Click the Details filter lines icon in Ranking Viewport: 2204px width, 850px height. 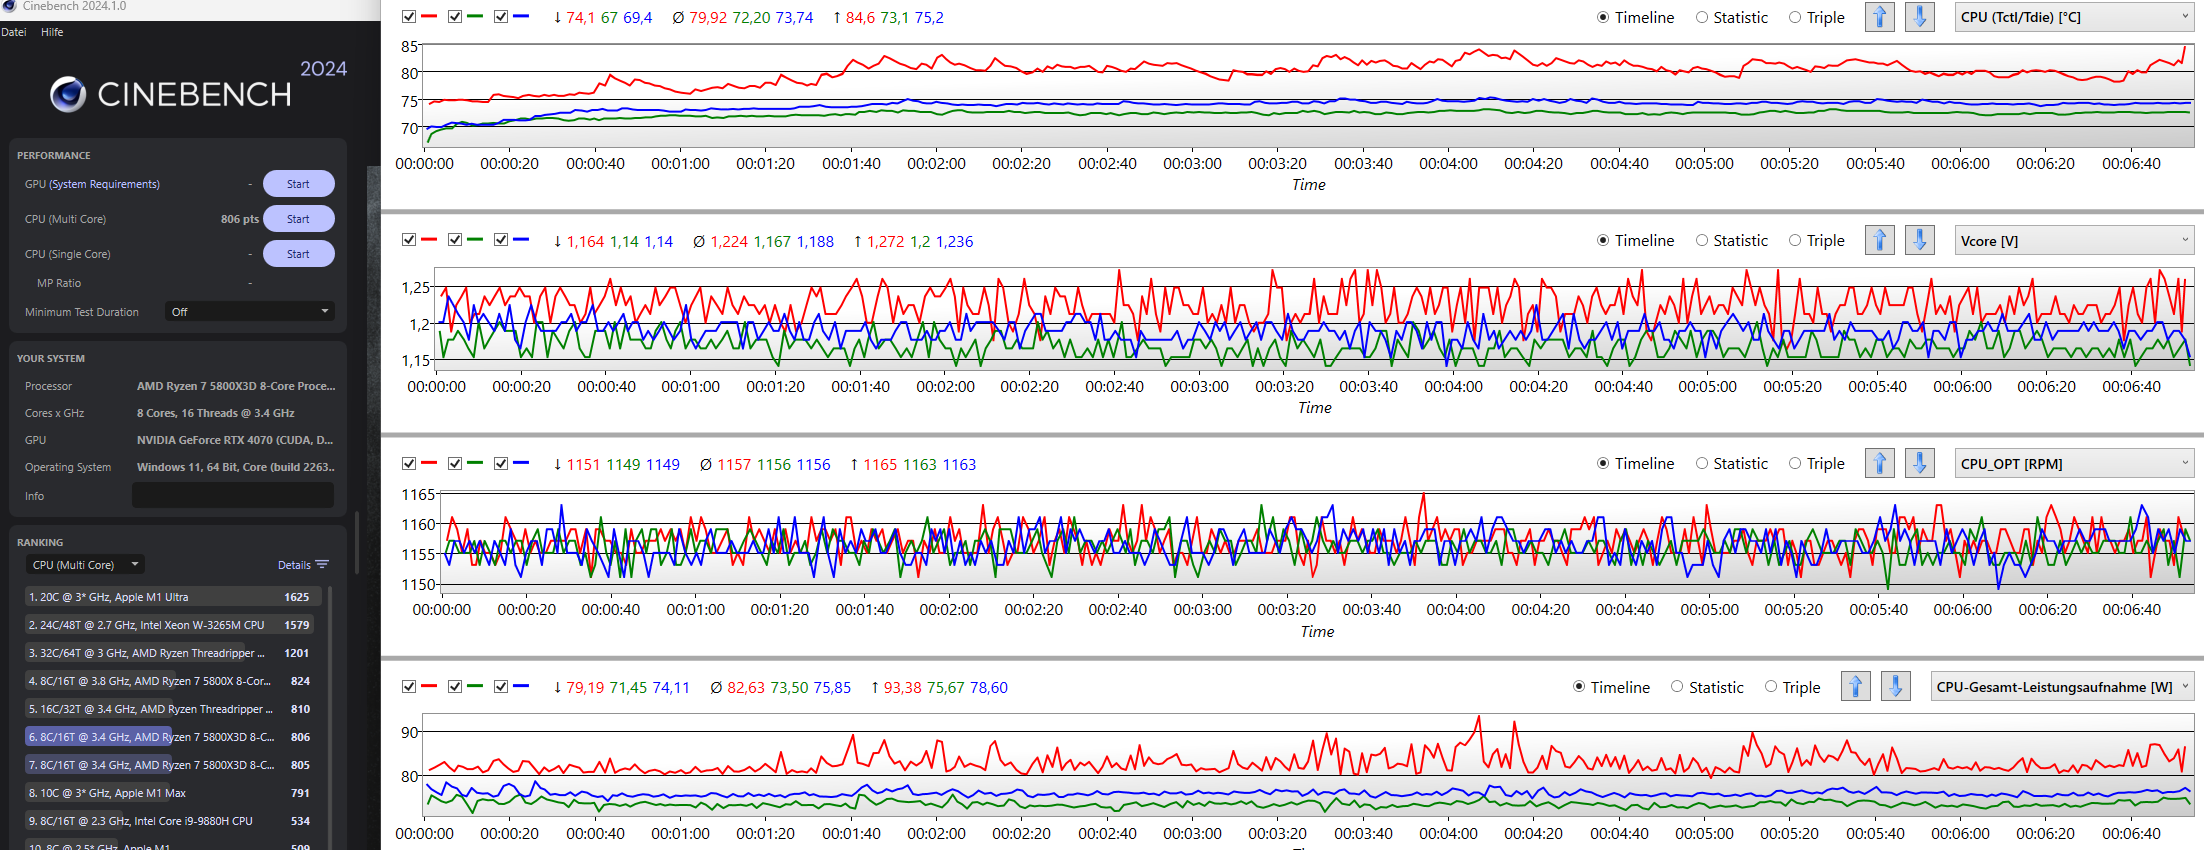(322, 565)
